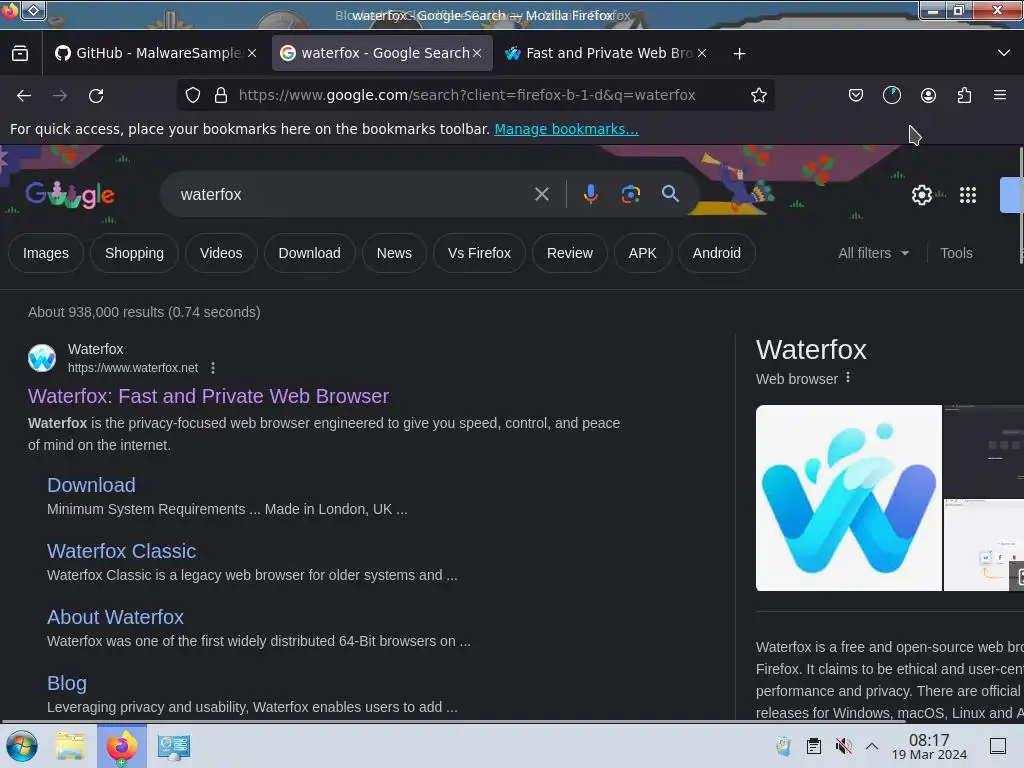Filter results by News

point(394,253)
